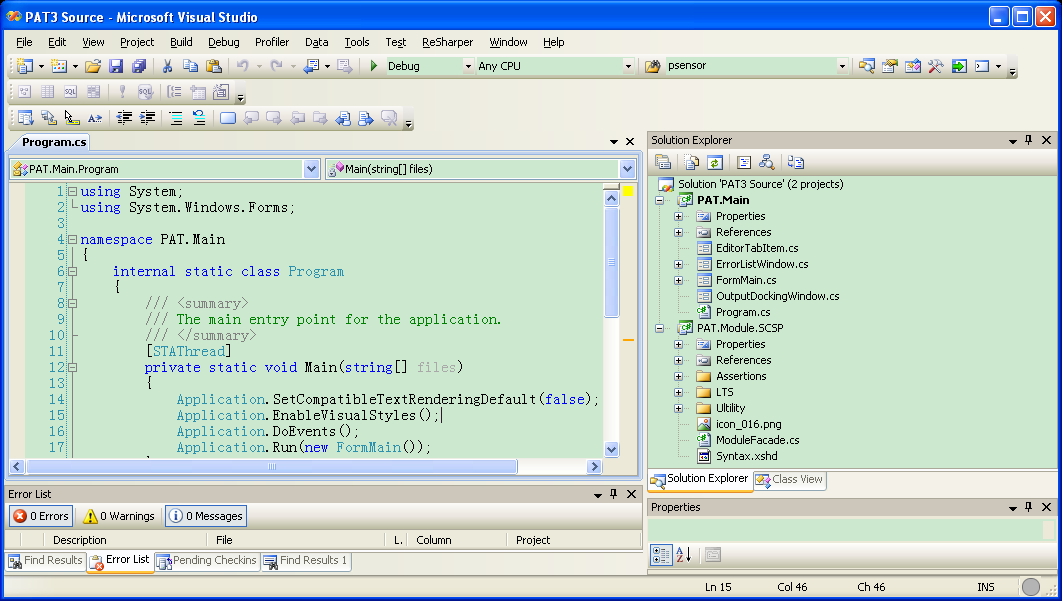The image size is (1062, 601).
Task: Select ModuleFacade.cs in Solution Explorer
Action: tap(757, 440)
